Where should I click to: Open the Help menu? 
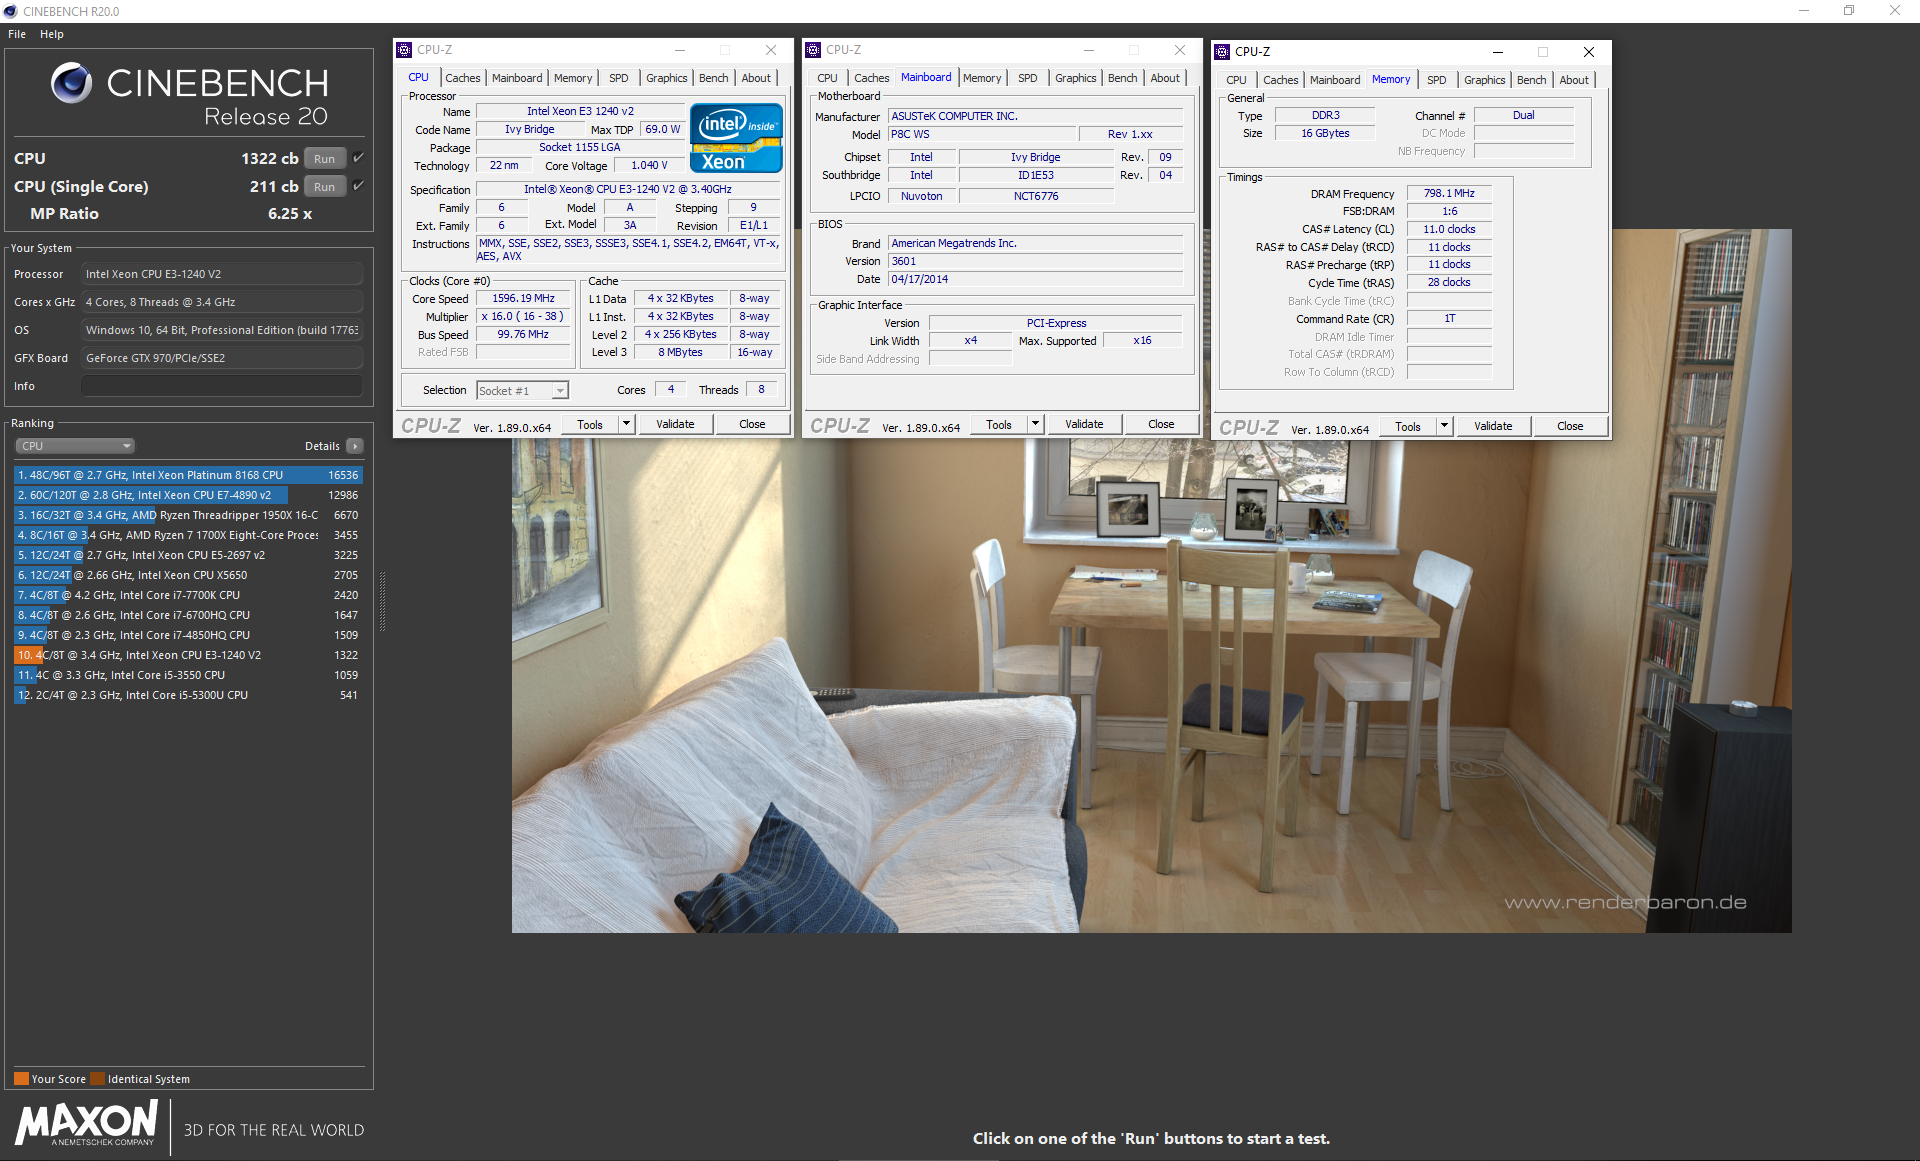click(52, 34)
